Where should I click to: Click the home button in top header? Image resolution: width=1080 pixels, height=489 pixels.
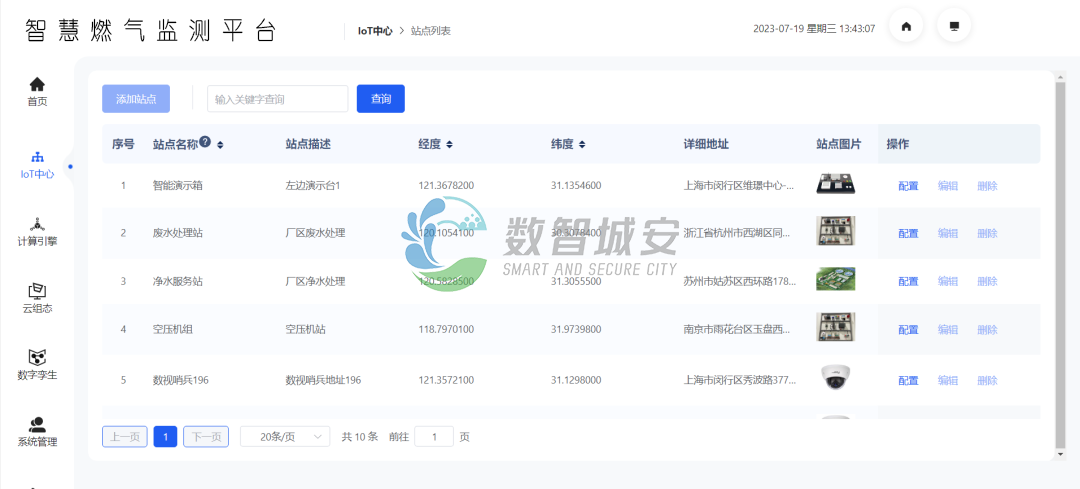coord(906,27)
